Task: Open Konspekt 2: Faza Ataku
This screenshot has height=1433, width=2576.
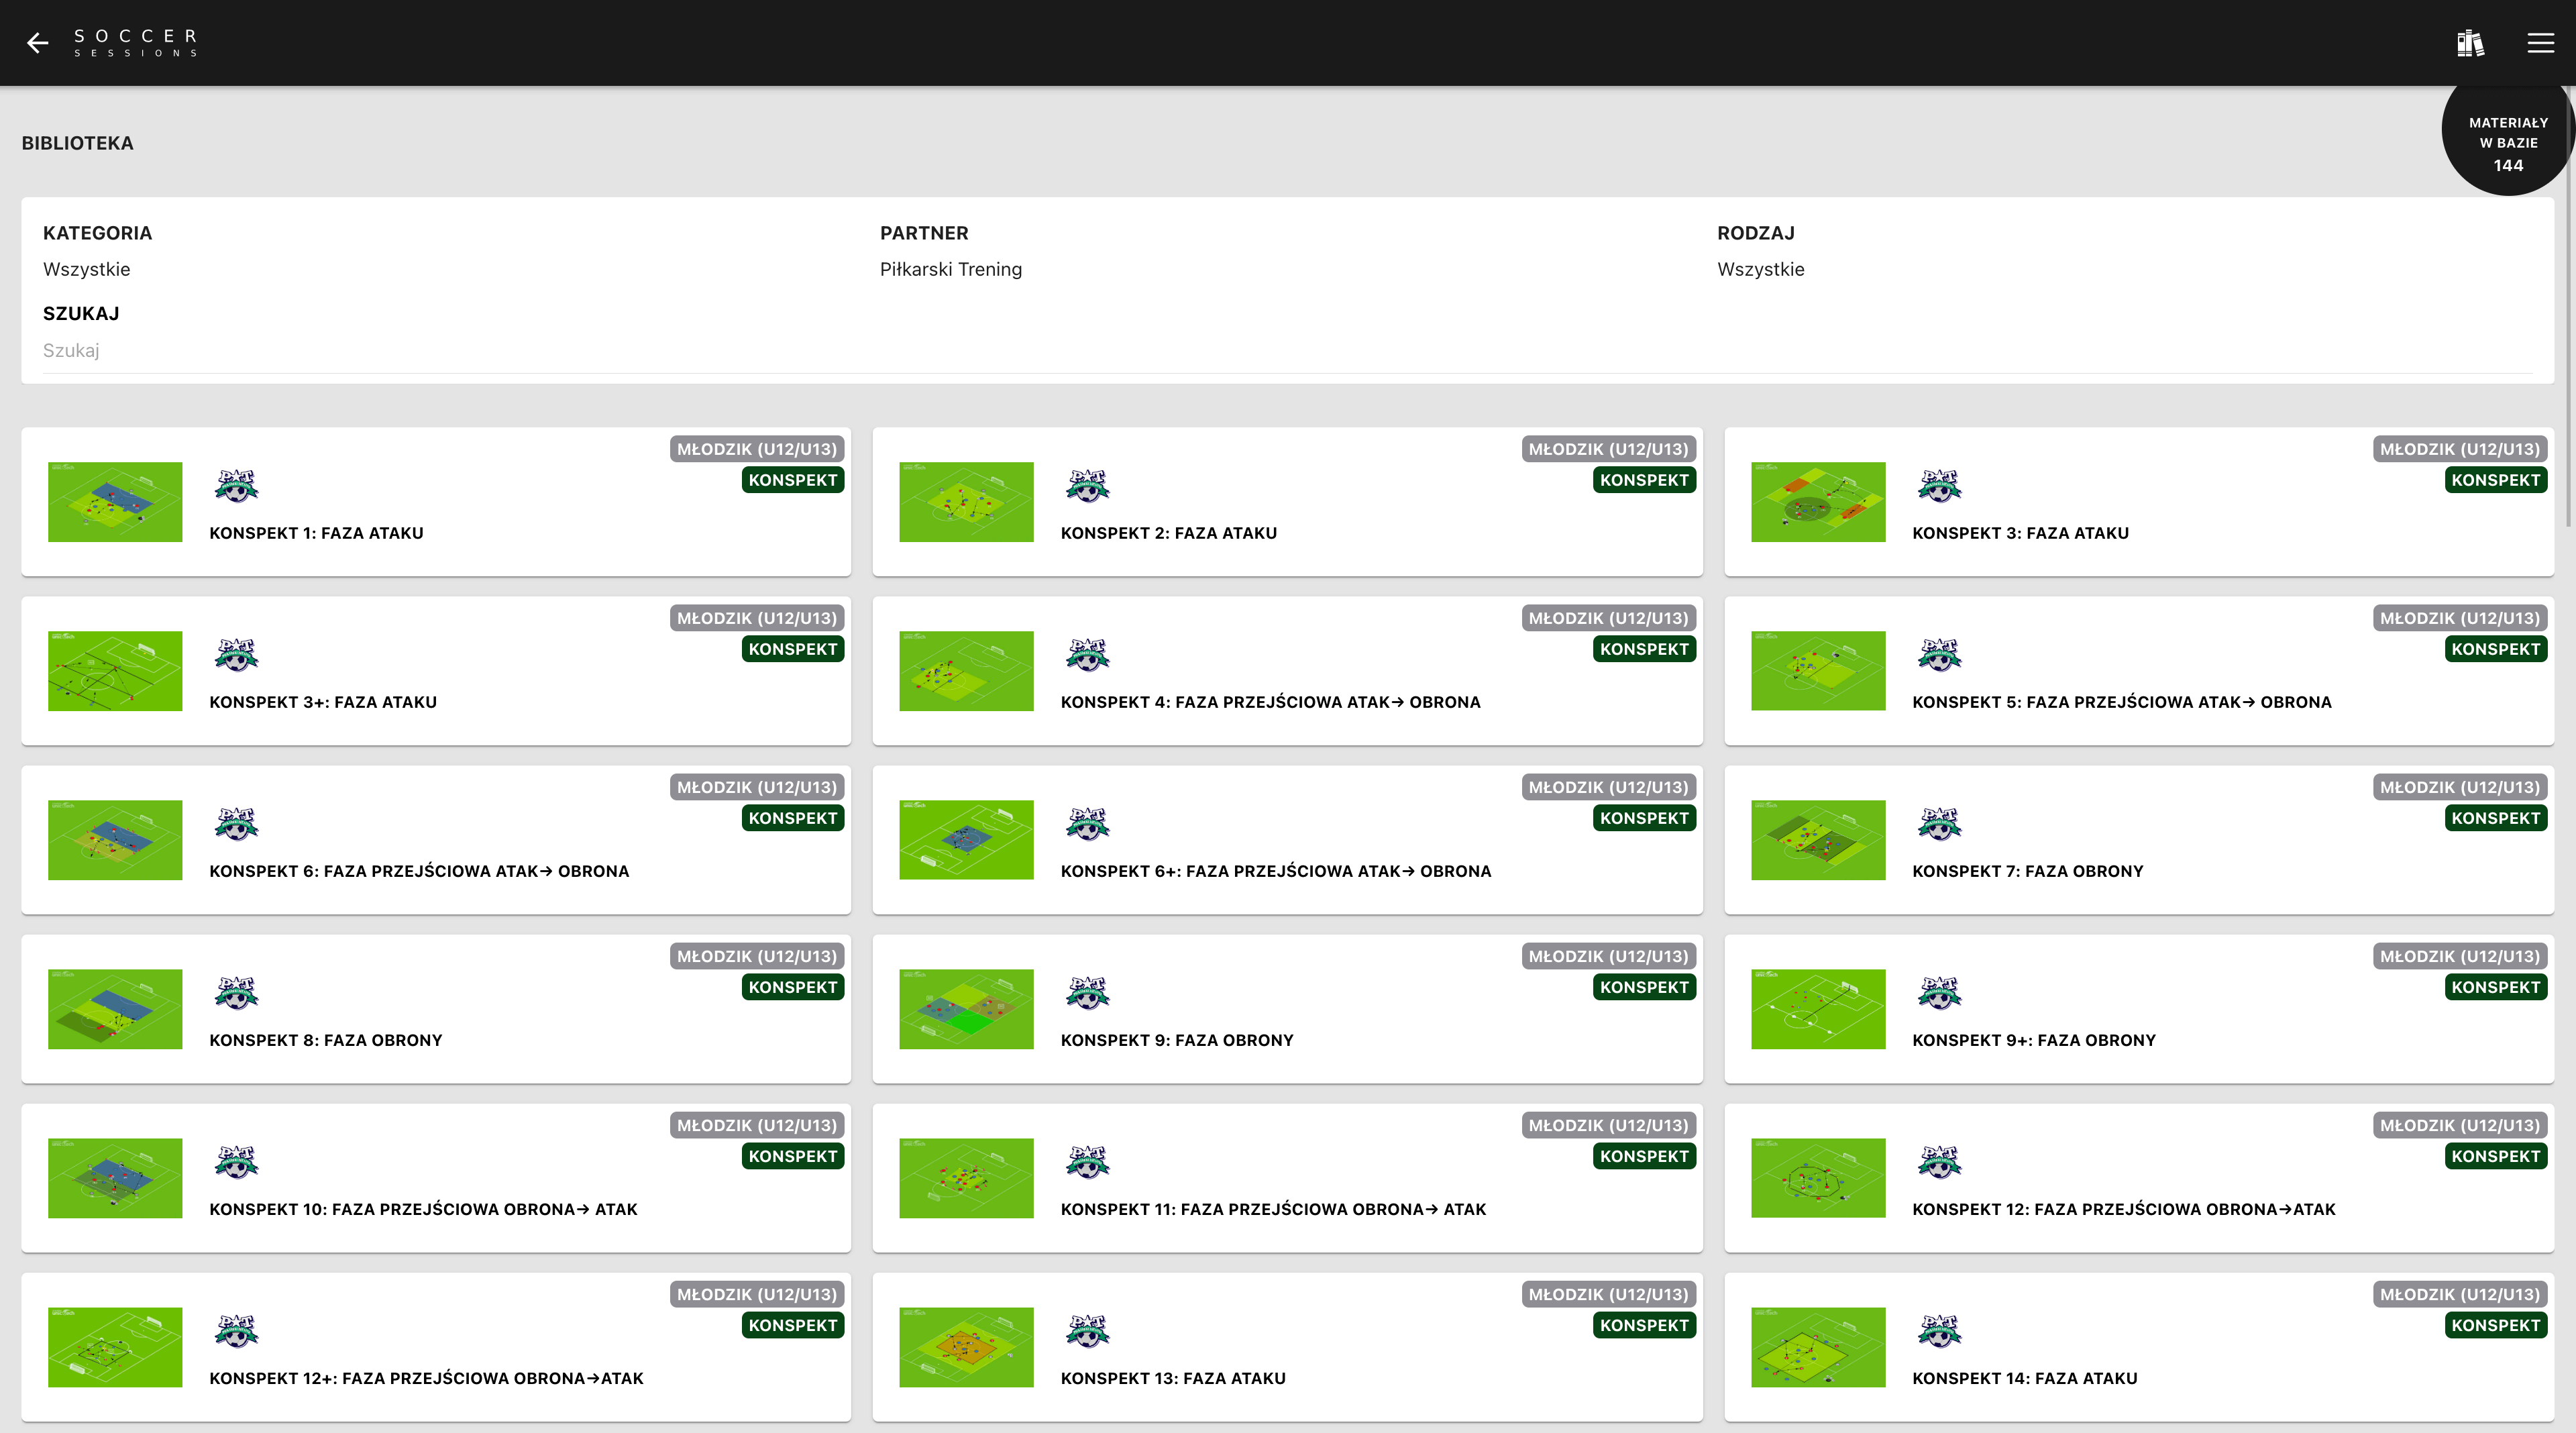Action: pos(1168,533)
